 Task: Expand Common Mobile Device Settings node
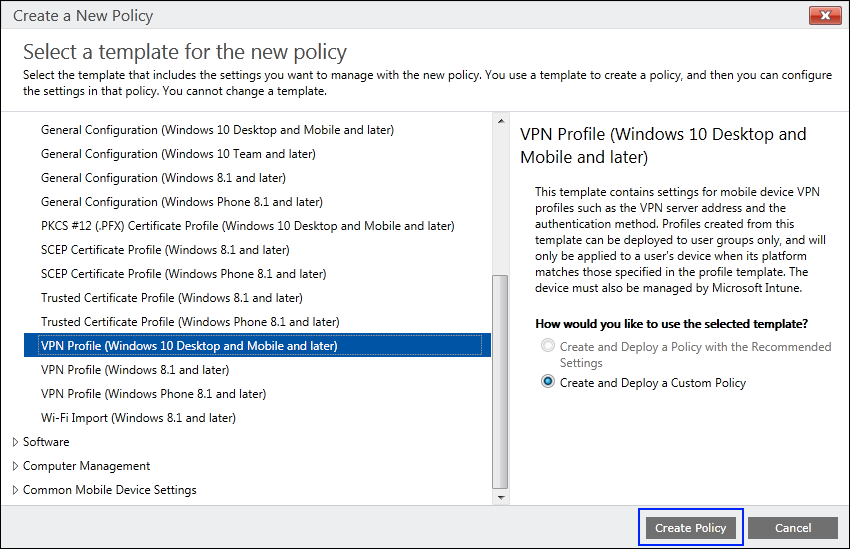tap(15, 490)
